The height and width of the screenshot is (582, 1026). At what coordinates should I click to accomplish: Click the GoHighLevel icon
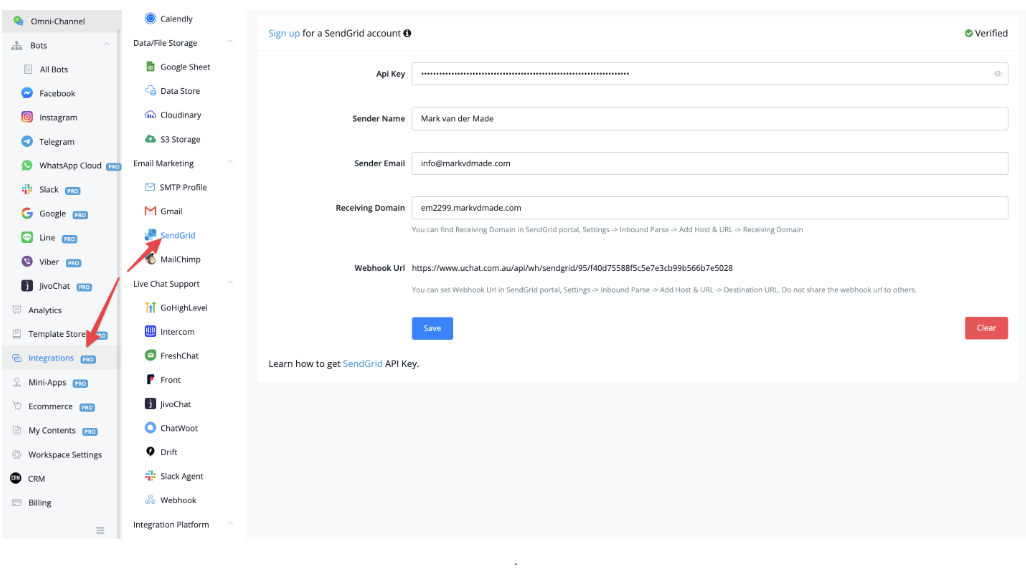click(x=150, y=307)
